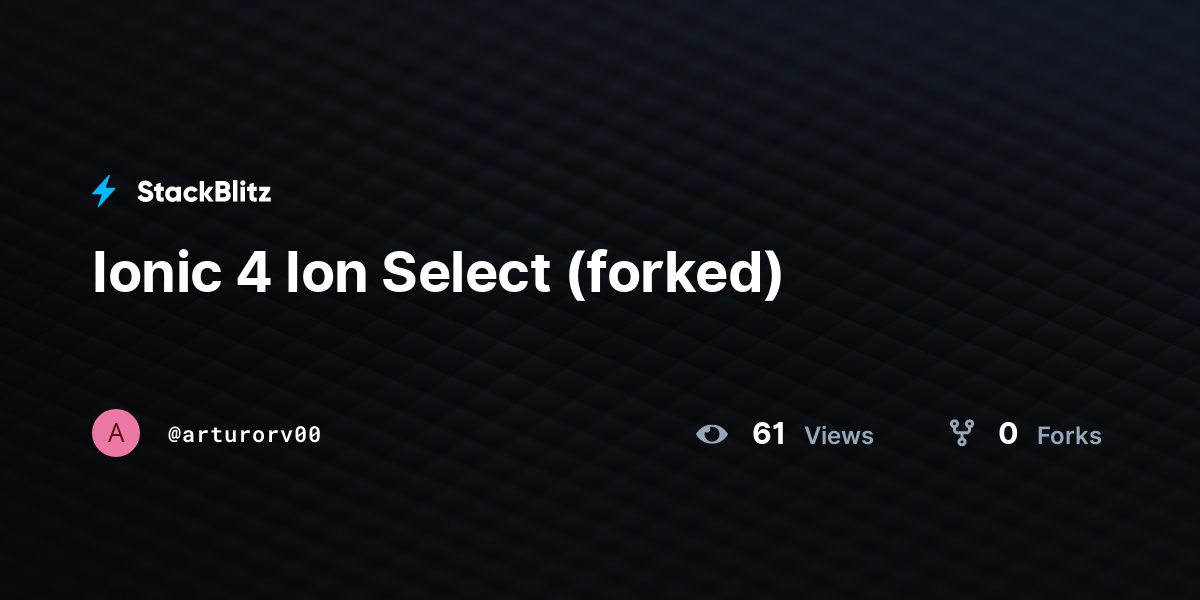1200x600 pixels.
Task: Click the '@' symbol before arturorv00
Action: 174,435
